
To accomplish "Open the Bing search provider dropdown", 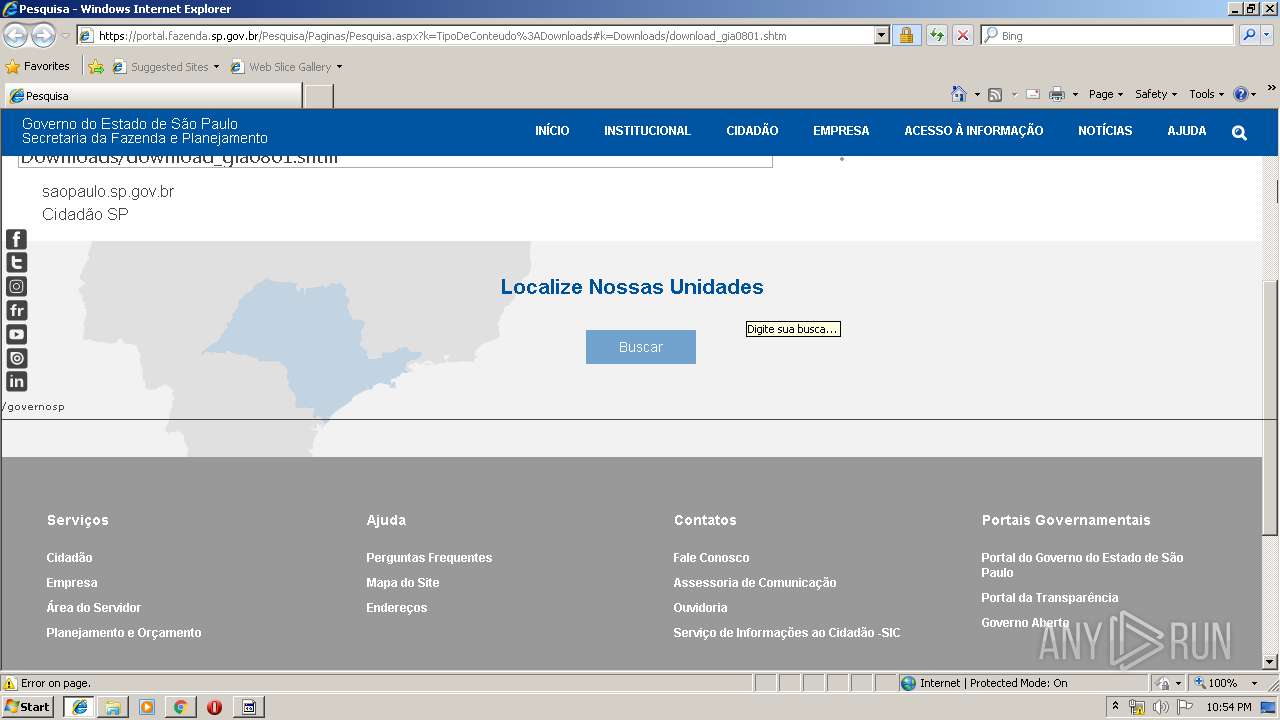I will pyautogui.click(x=1268, y=35).
